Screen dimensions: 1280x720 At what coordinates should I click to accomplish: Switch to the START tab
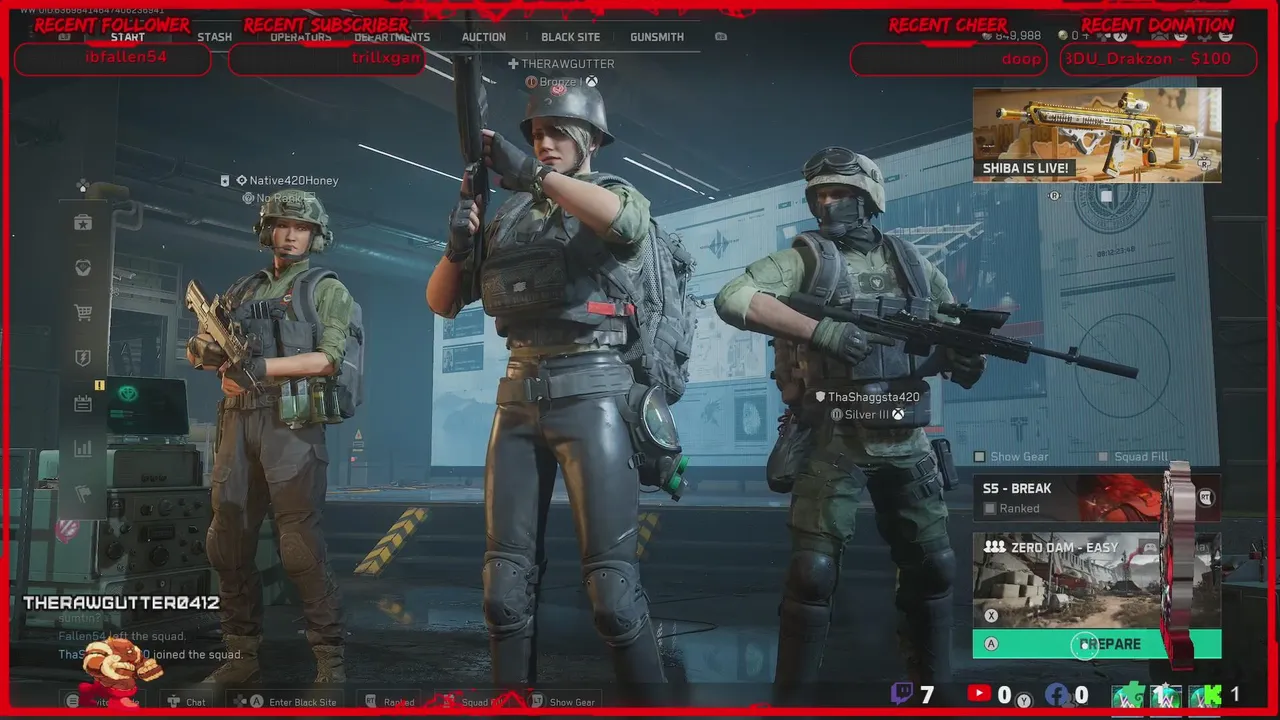[x=128, y=37]
